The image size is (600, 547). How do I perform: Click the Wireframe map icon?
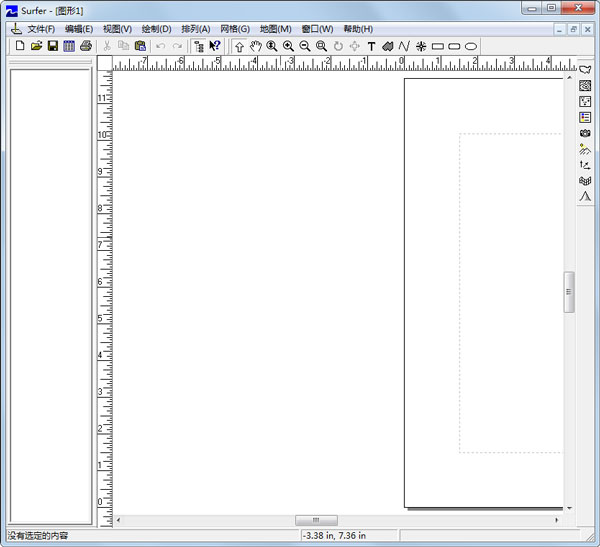coord(585,181)
